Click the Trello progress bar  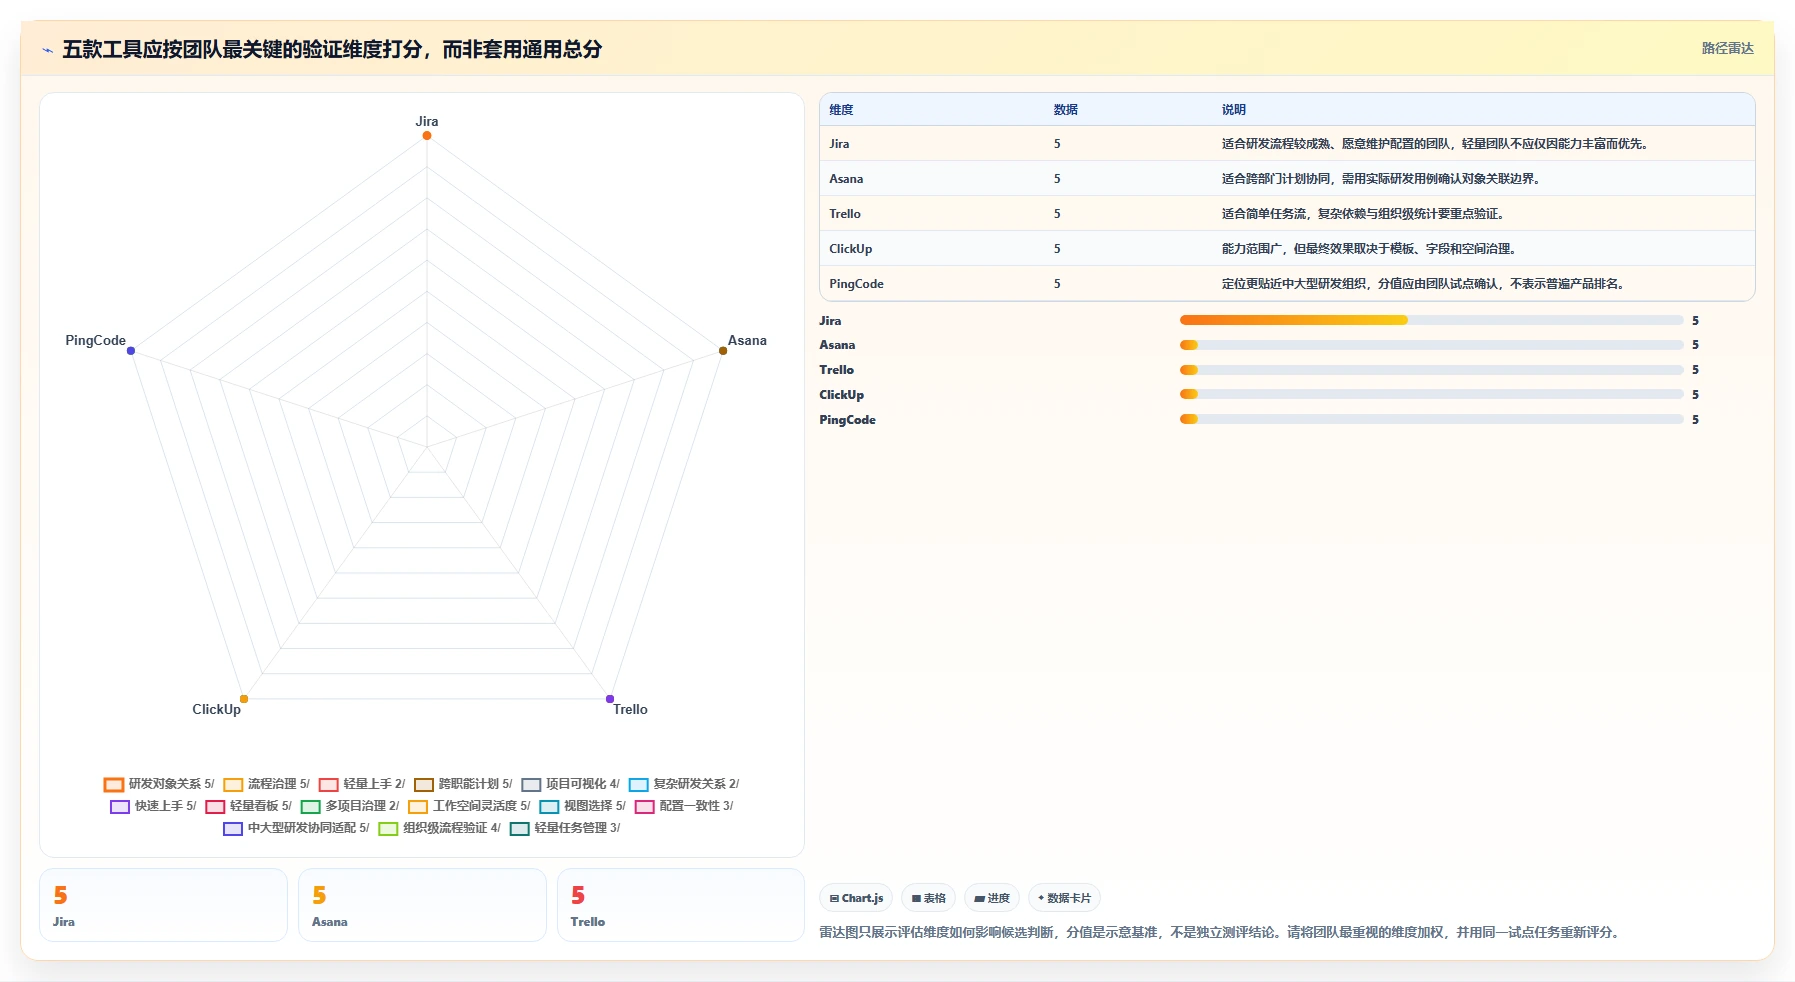1432,370
